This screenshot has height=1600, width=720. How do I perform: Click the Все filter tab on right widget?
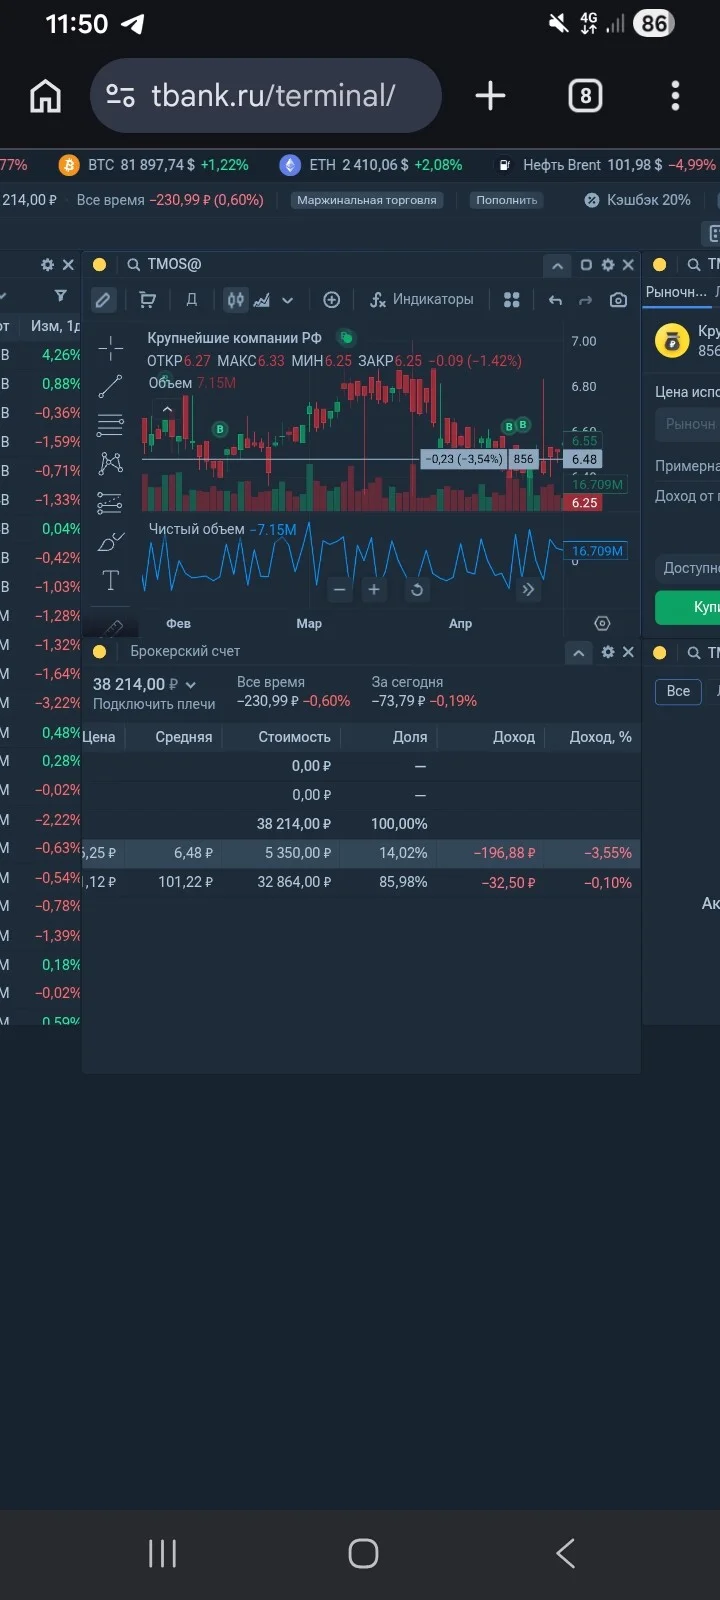[x=678, y=691]
